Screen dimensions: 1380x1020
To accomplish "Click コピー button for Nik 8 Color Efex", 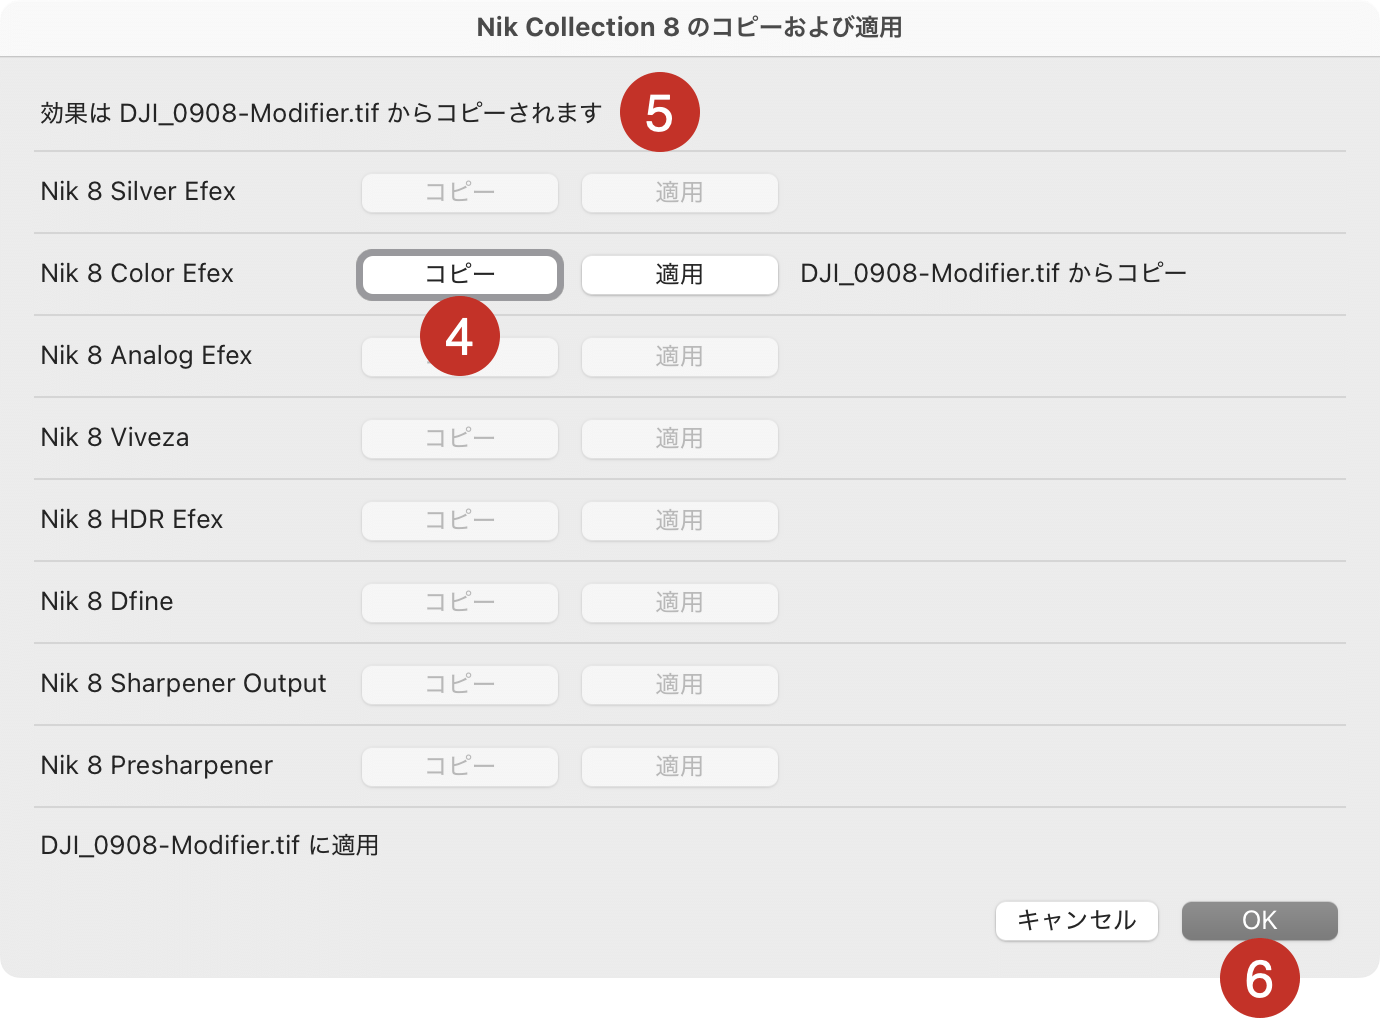I will point(460,275).
